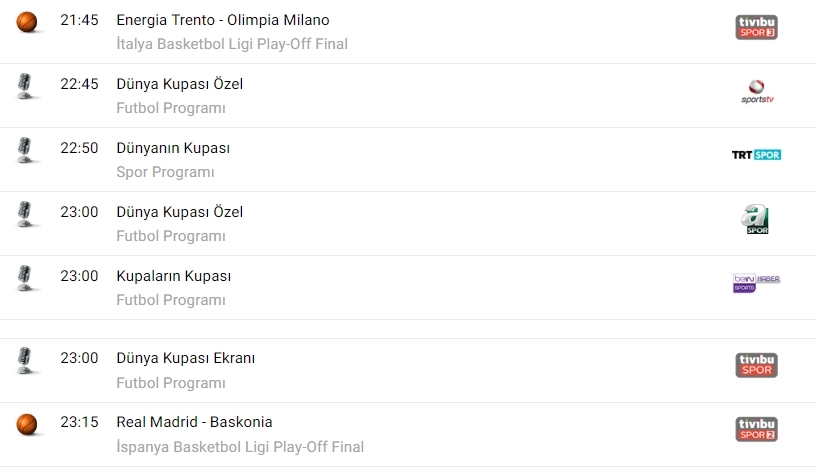
Task: Click İtalya Basketbol Ligi Play-Off Final subtitle
Action: (232, 44)
